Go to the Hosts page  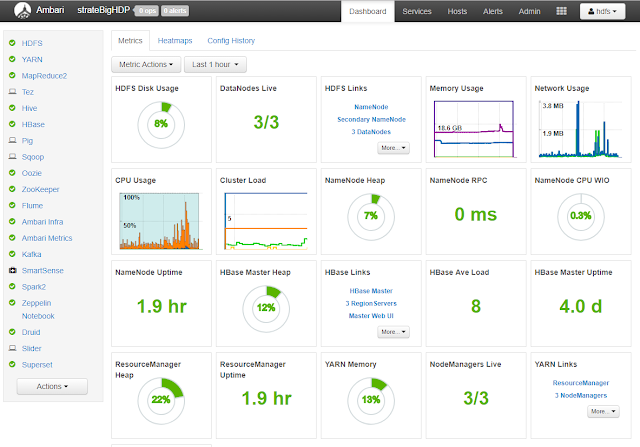click(x=457, y=11)
